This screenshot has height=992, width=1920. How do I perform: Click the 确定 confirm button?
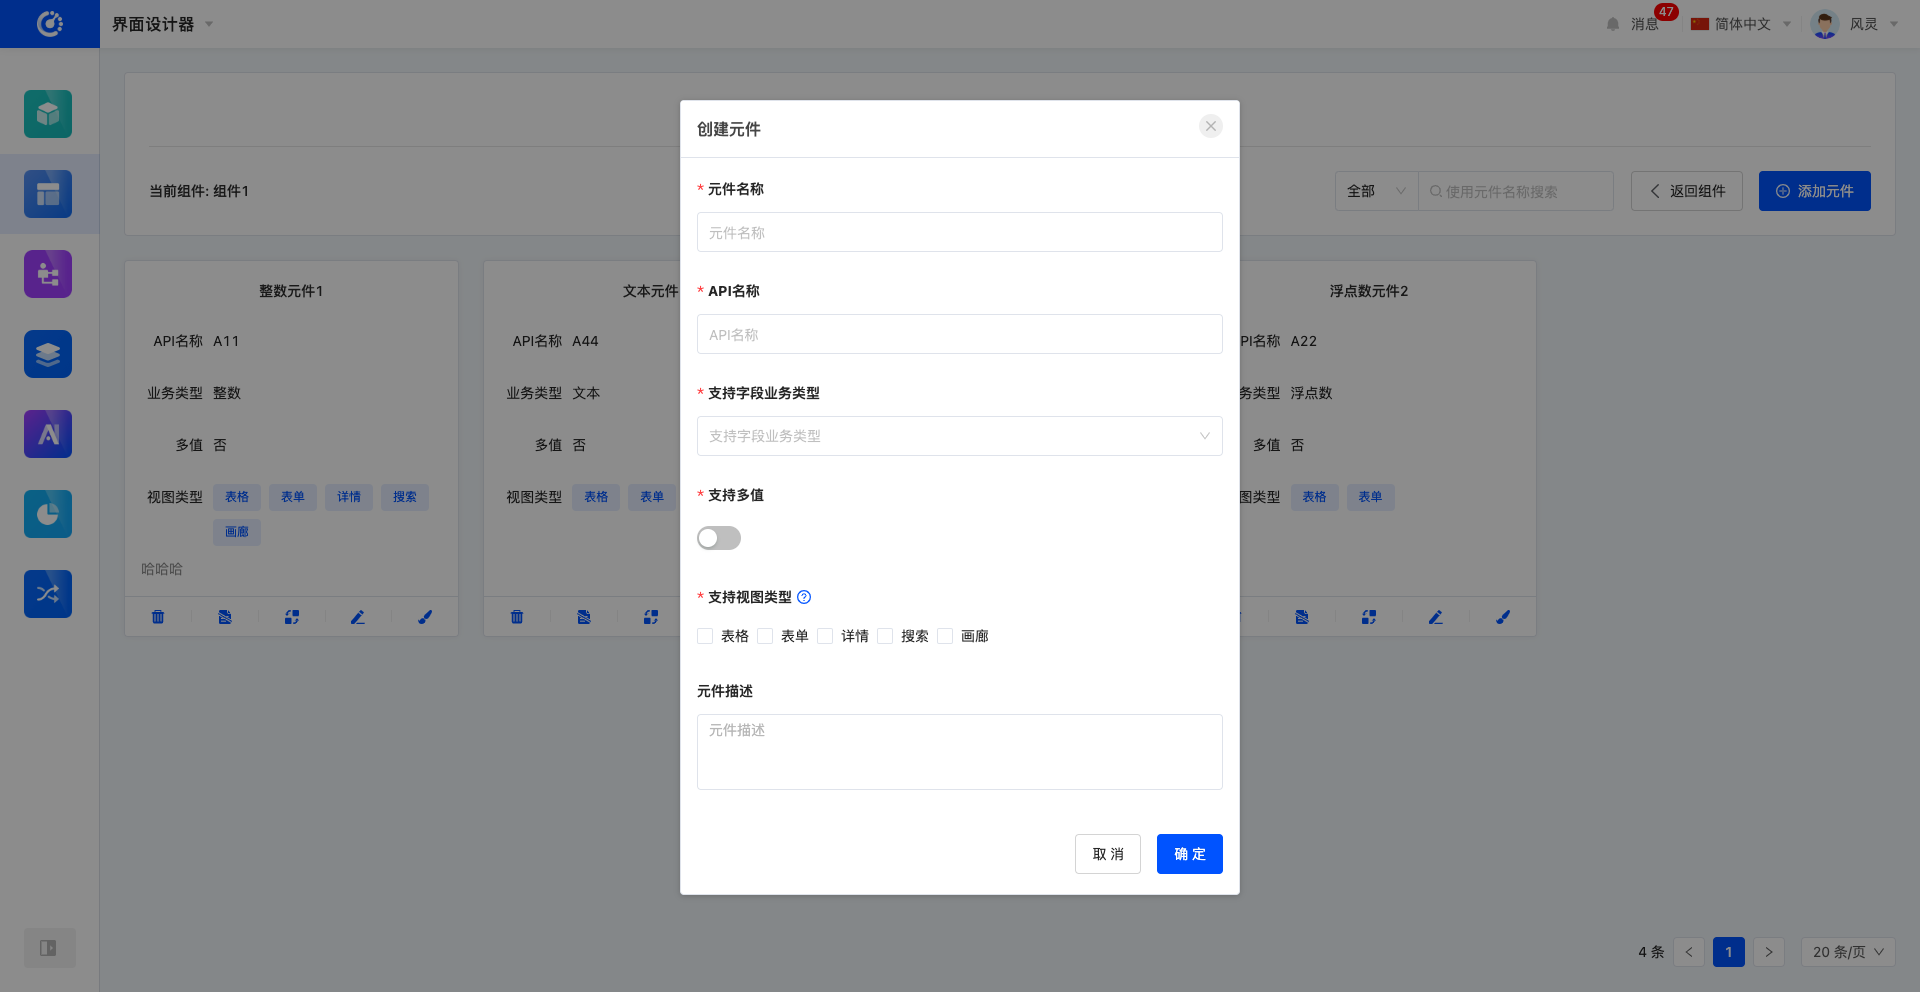point(1189,854)
